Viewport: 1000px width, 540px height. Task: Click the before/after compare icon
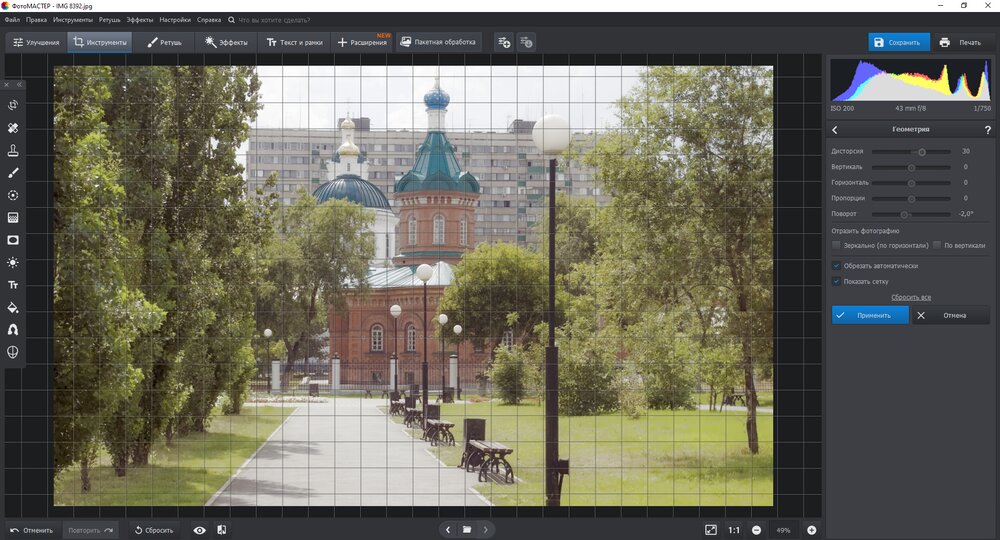click(x=221, y=530)
